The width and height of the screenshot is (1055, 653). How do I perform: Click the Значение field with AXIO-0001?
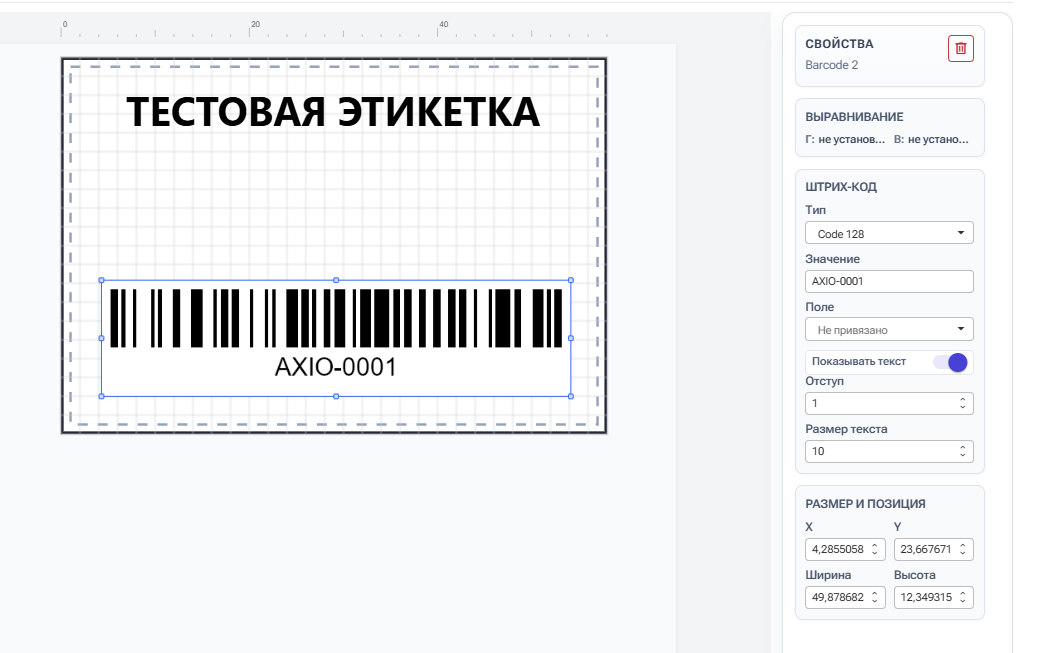point(889,281)
